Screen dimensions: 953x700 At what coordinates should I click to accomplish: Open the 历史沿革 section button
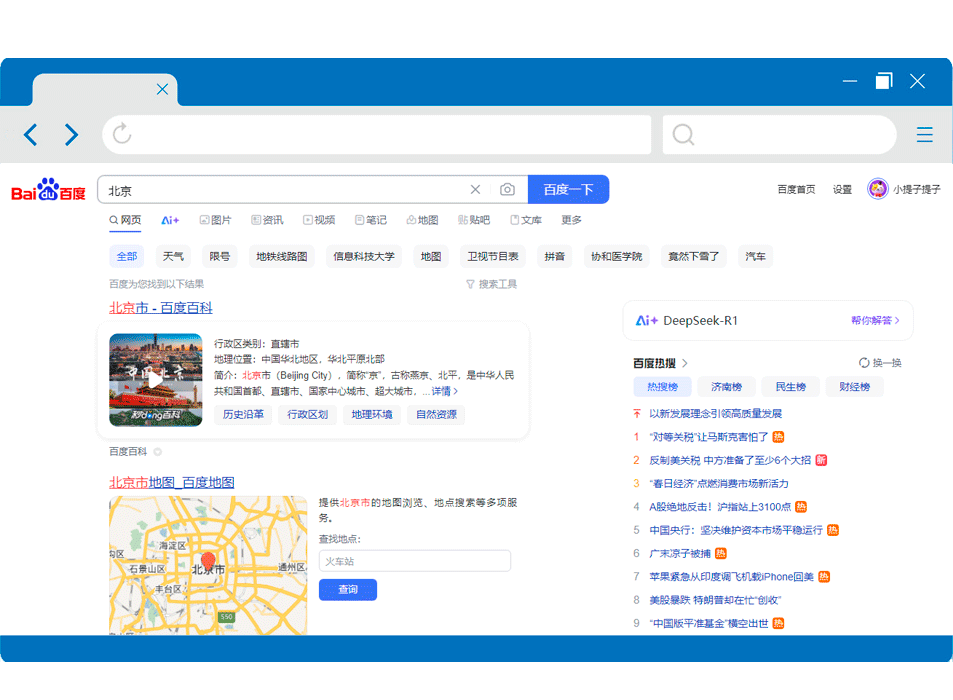click(x=243, y=414)
